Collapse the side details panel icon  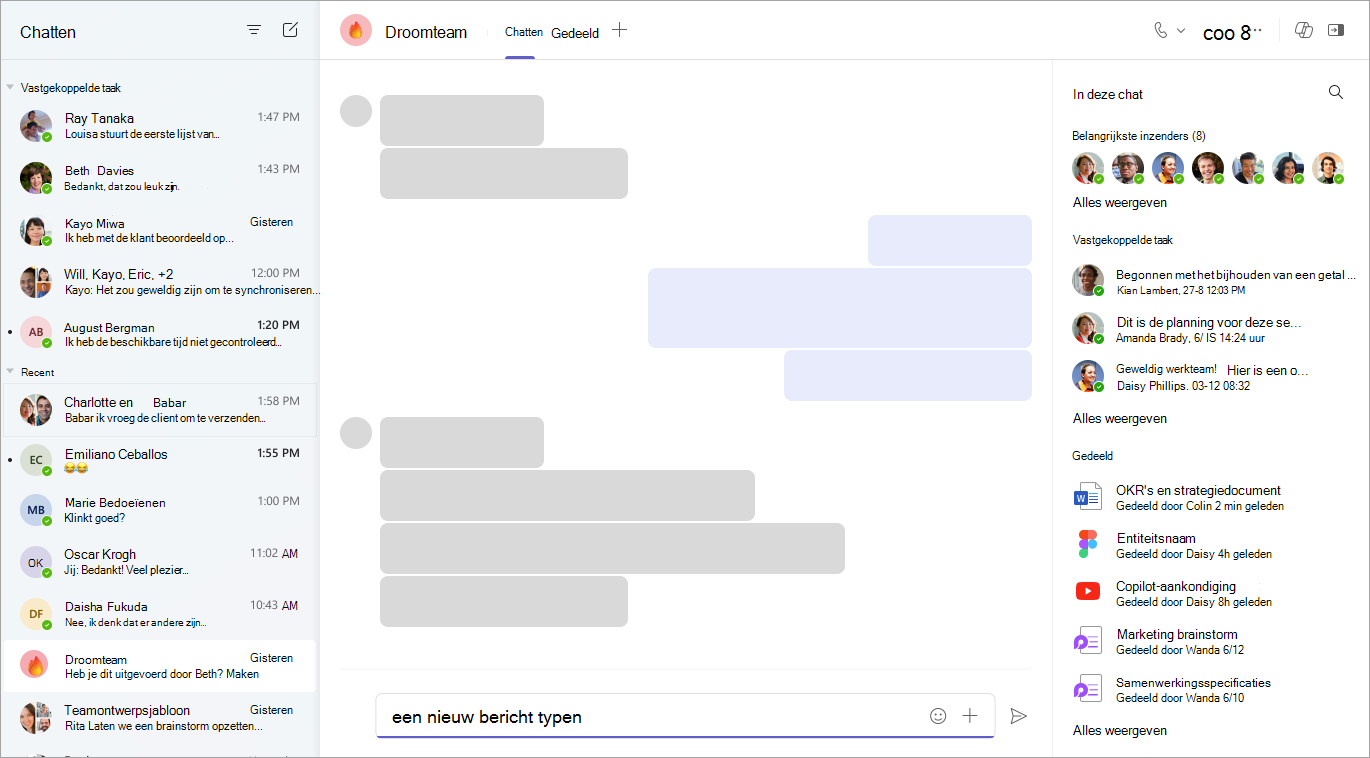(x=1336, y=30)
